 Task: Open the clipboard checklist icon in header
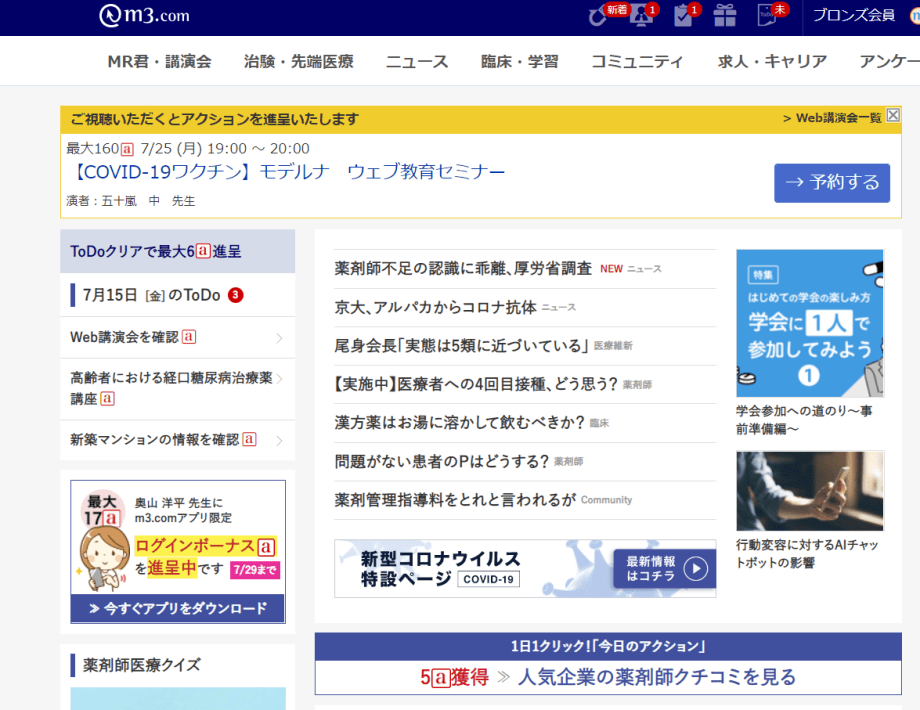pyautogui.click(x=683, y=16)
